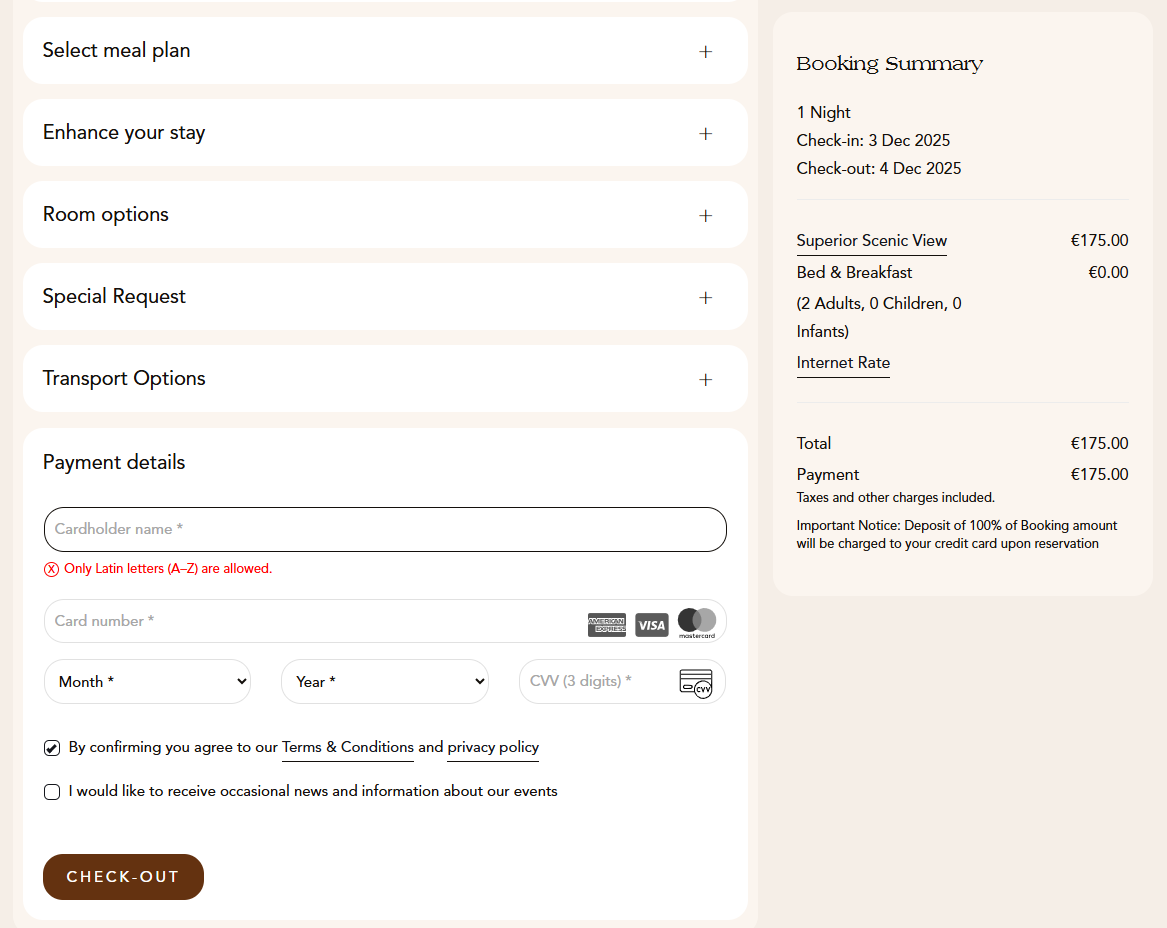The height and width of the screenshot is (928, 1167).
Task: Click the plus icon beside Room options
Action: (x=705, y=215)
